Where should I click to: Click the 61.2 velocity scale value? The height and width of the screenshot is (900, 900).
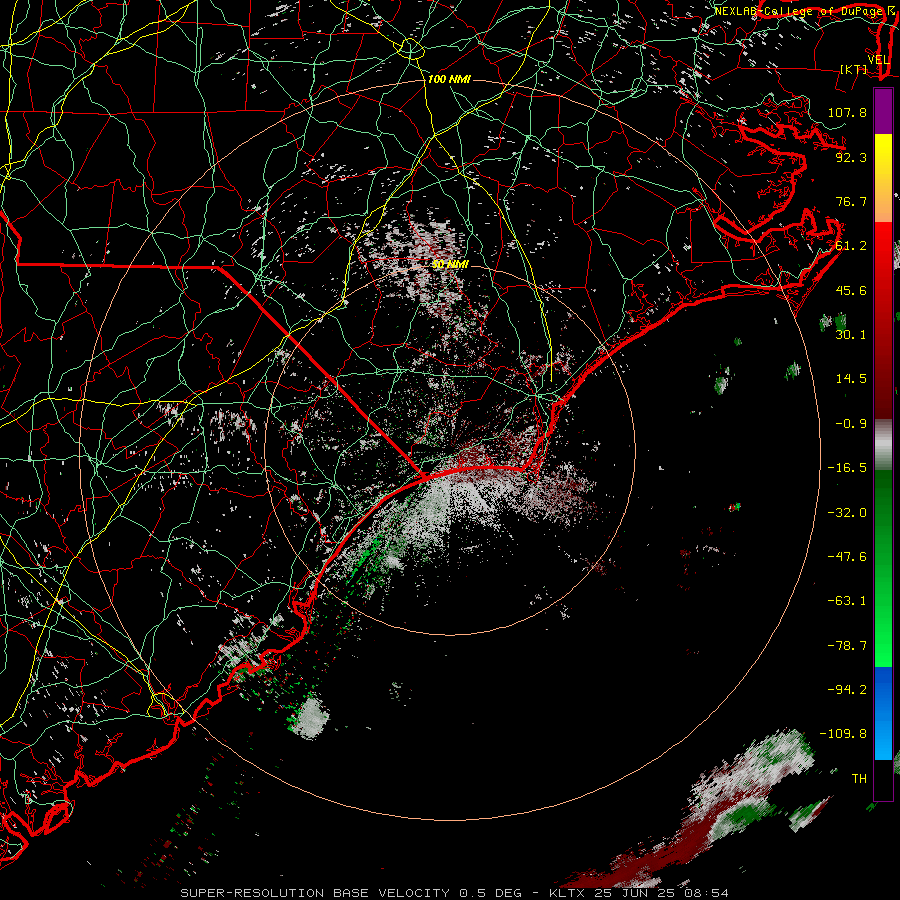point(851,246)
